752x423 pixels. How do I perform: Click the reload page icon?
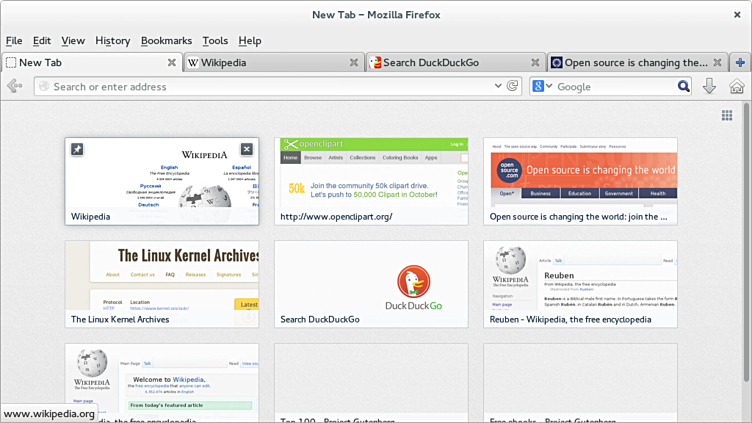513,87
